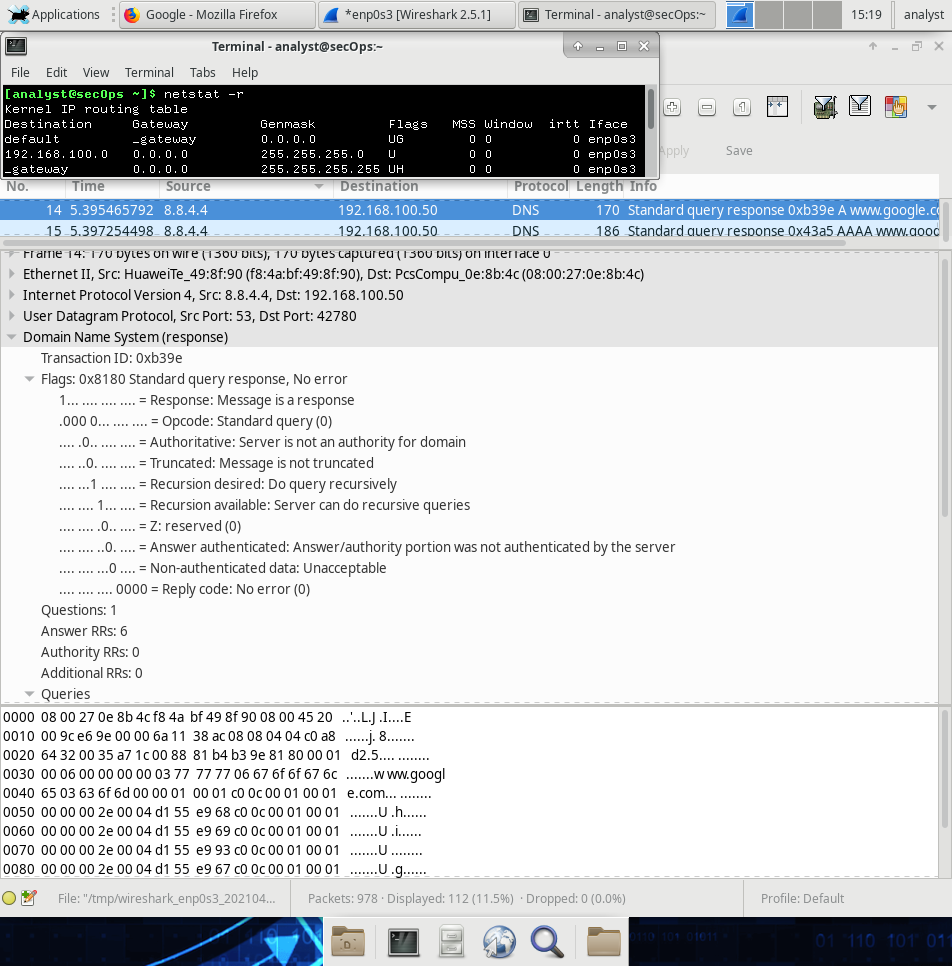Expand User Datagram Protocol node

pos(12,315)
